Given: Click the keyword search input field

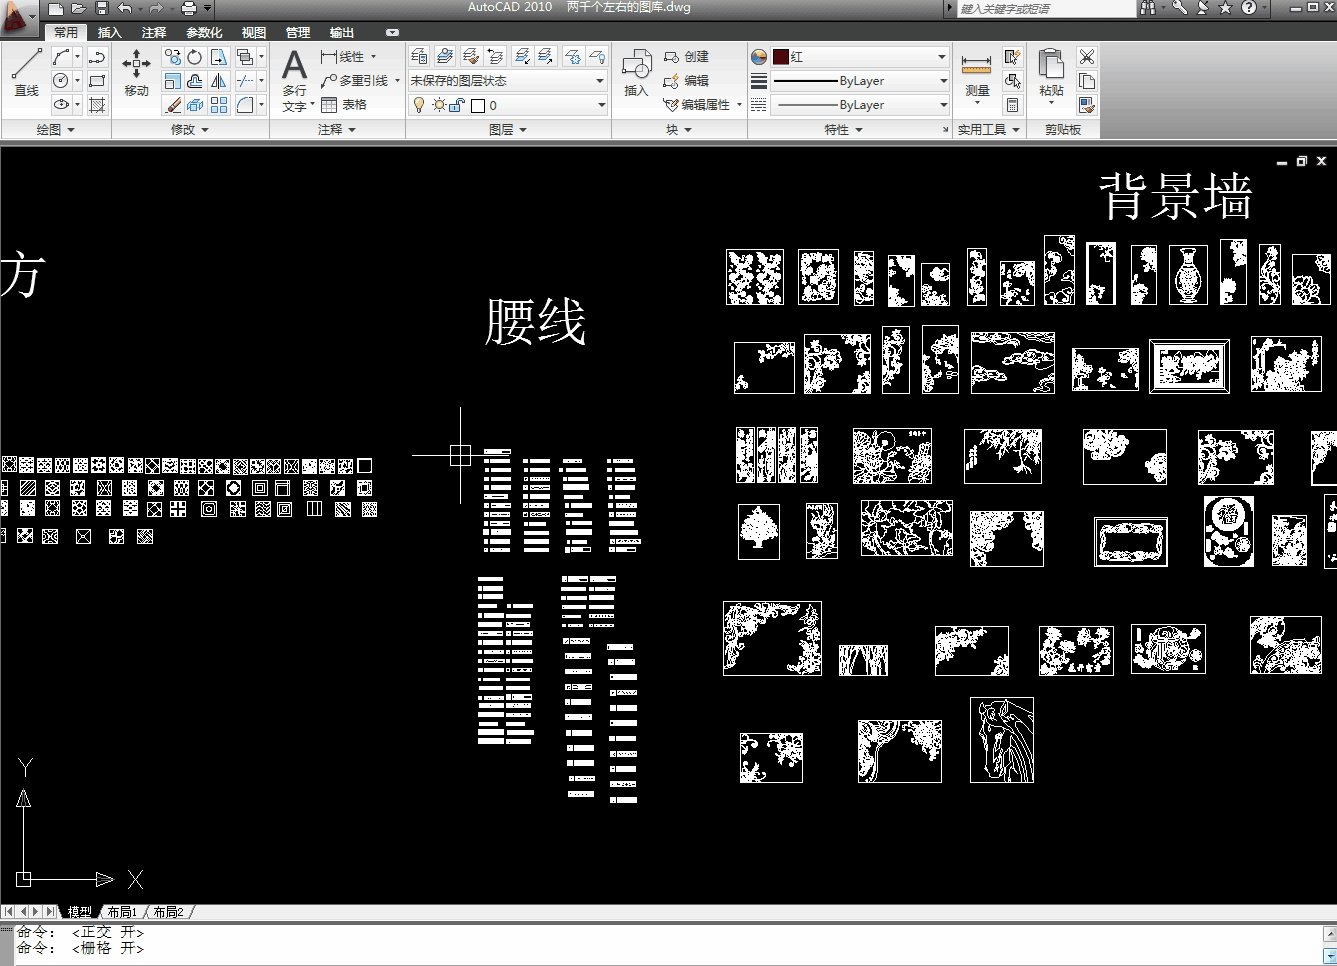Looking at the screenshot, I should click(1046, 9).
